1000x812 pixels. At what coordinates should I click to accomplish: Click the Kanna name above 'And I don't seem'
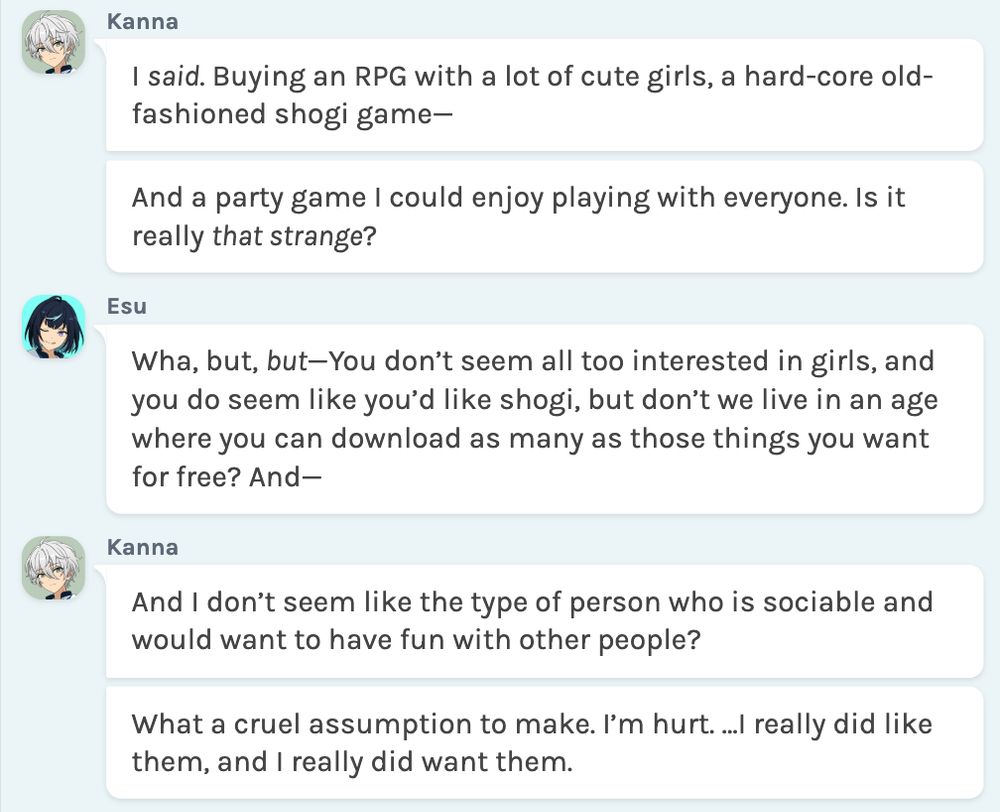pos(142,547)
